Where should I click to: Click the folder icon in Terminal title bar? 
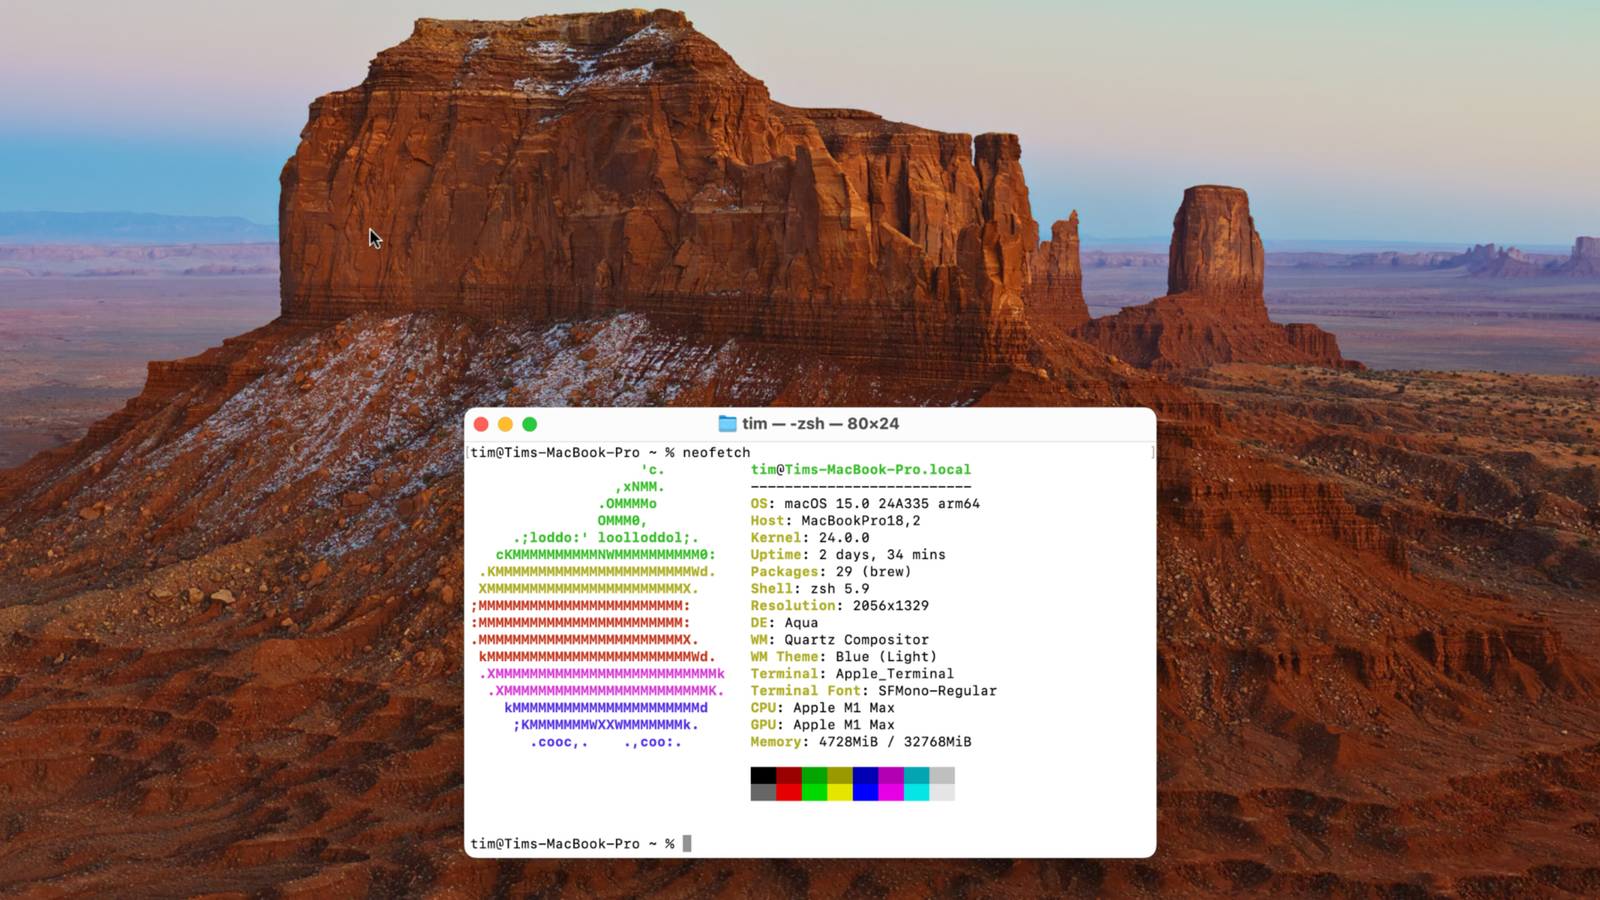[x=727, y=424]
